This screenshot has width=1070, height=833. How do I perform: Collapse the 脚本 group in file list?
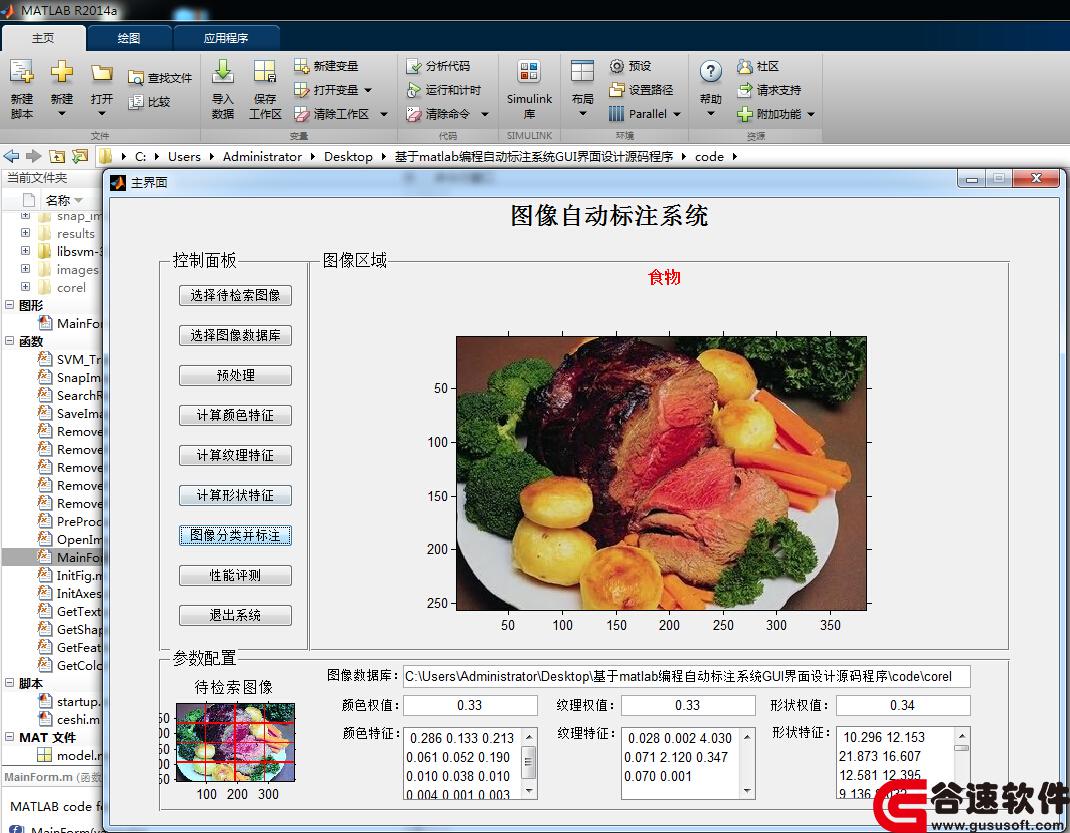pos(10,682)
